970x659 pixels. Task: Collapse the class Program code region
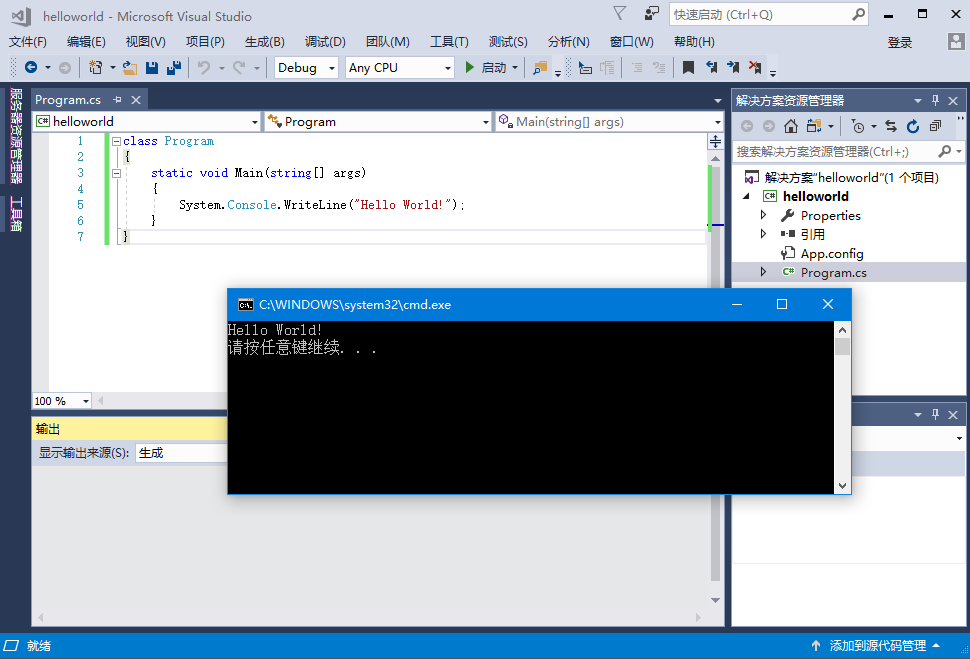coord(116,141)
